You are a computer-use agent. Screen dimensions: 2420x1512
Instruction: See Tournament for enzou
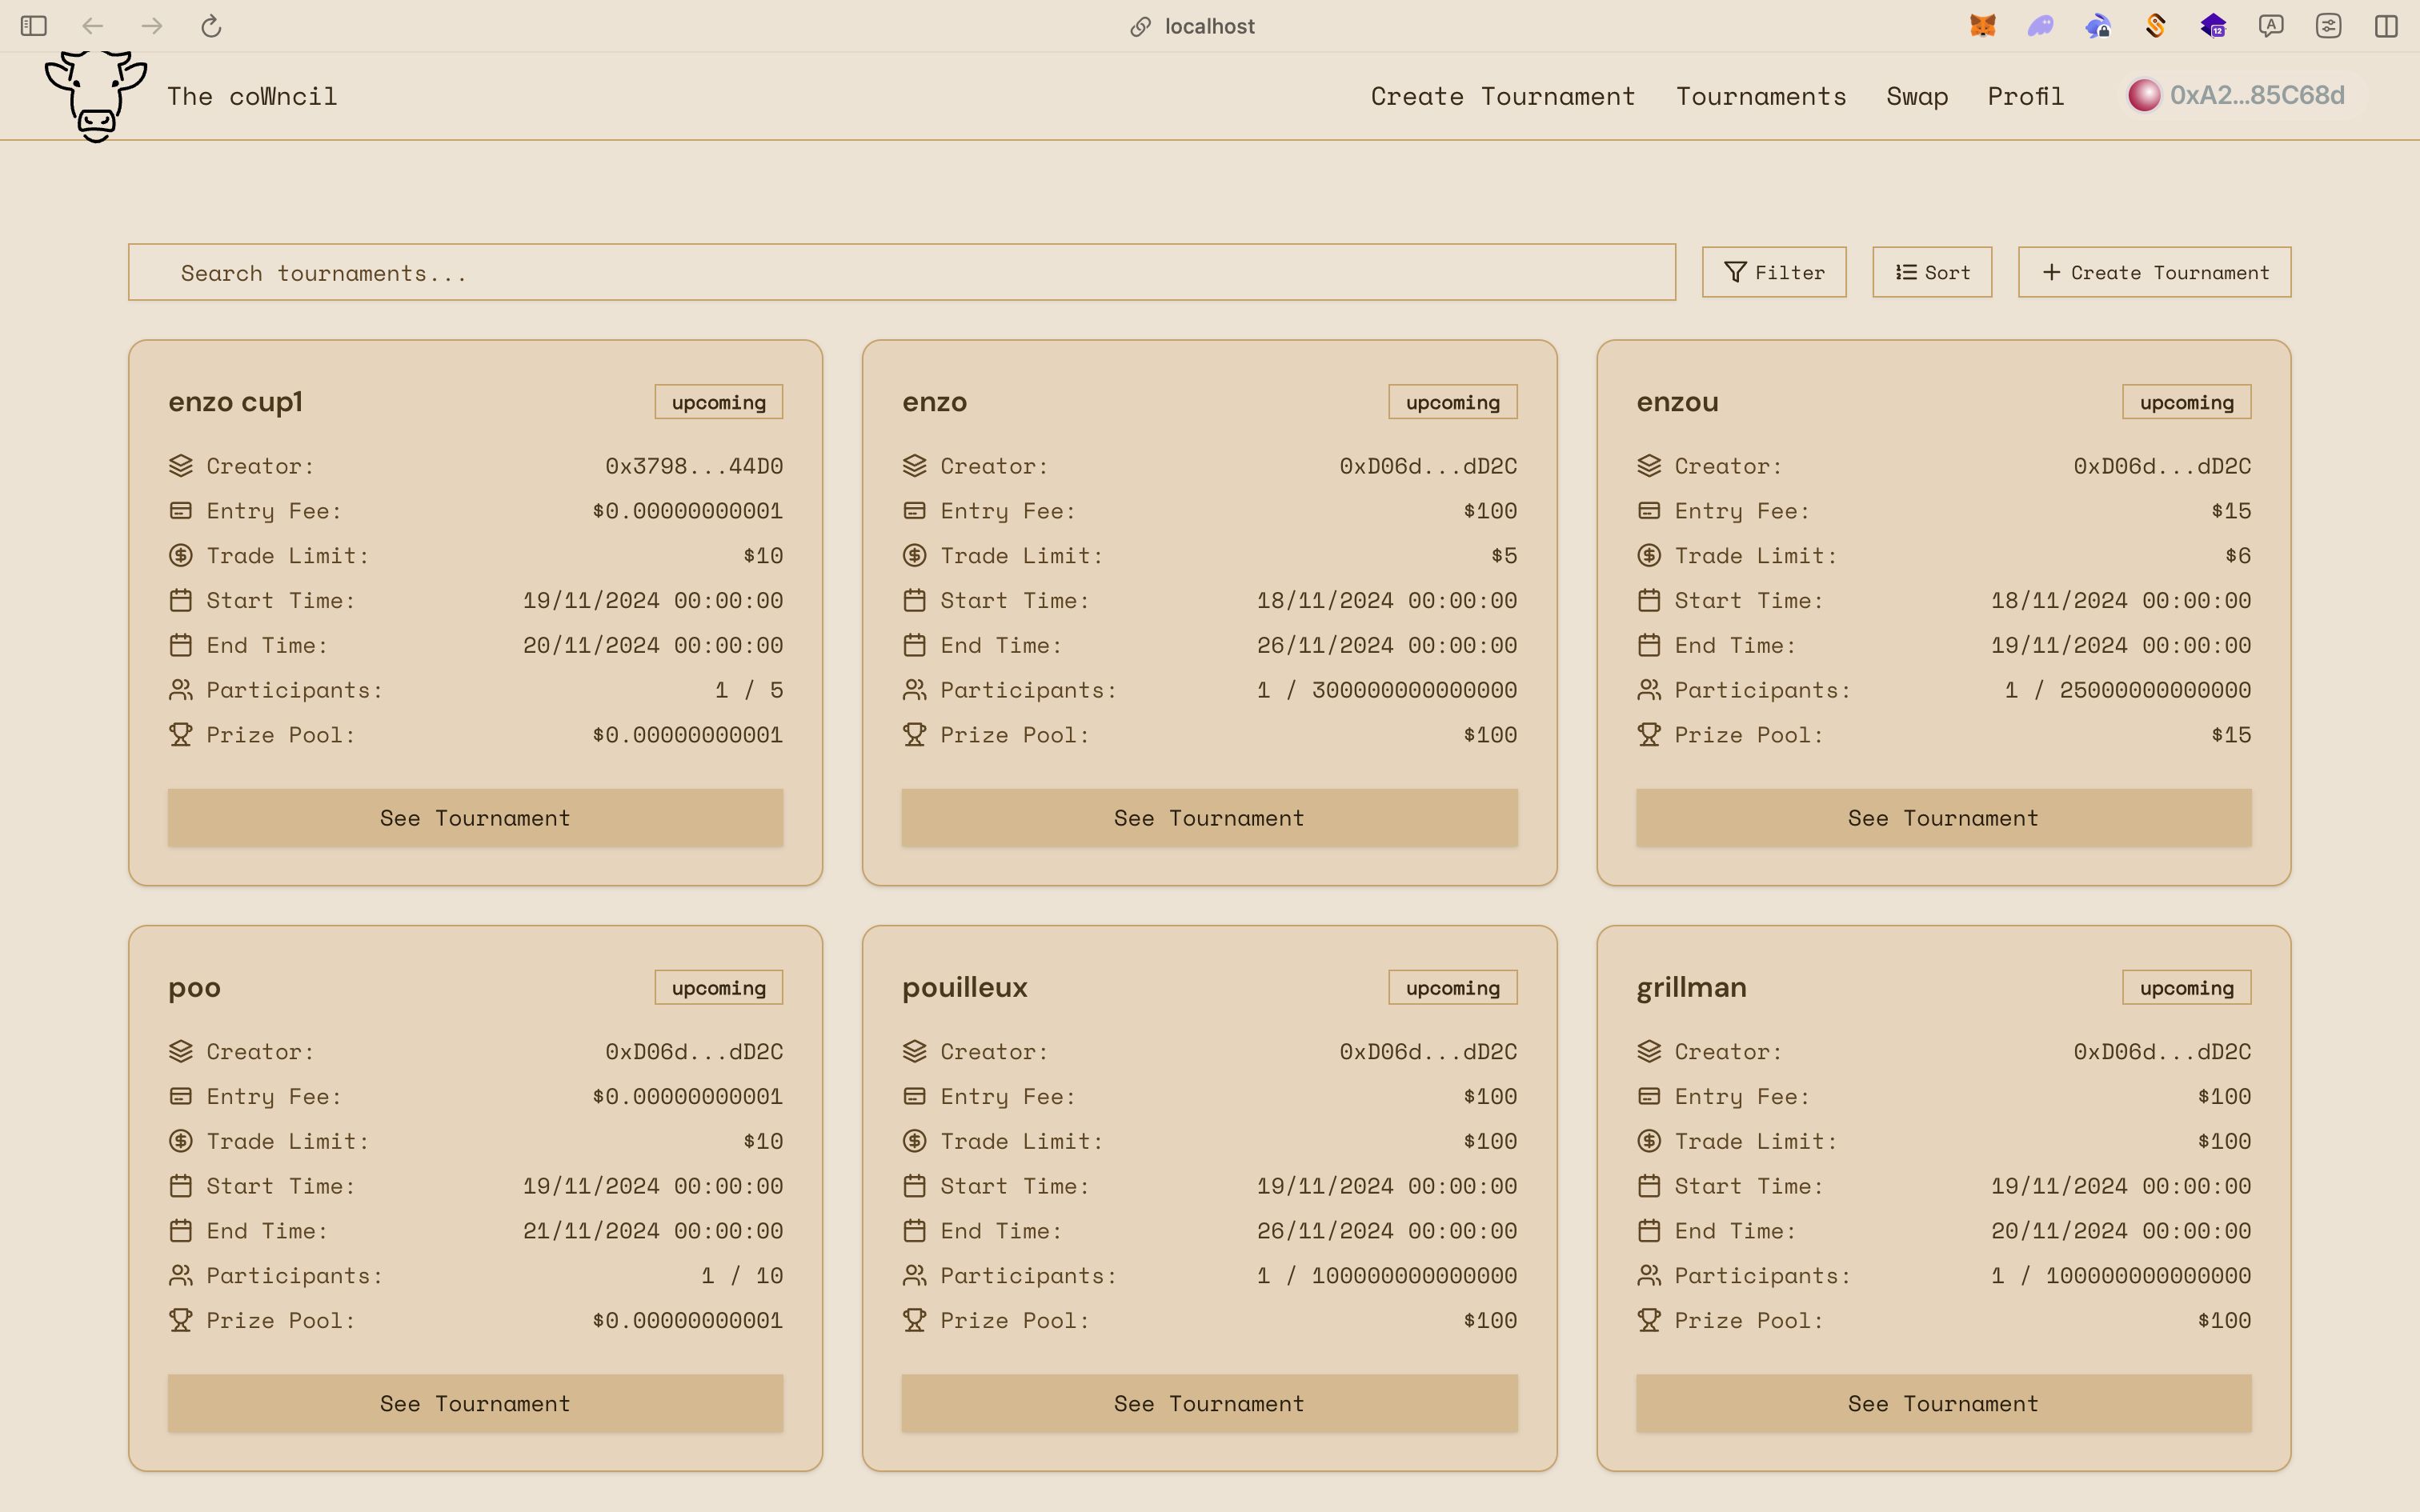(1943, 818)
